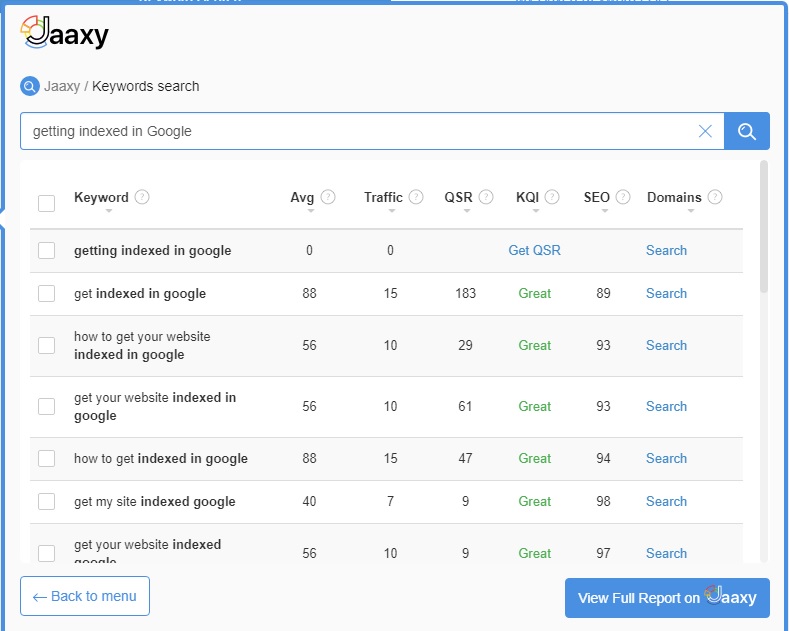Image resolution: width=789 pixels, height=631 pixels.
Task: Sort by the Domains column arrow
Action: [691, 211]
